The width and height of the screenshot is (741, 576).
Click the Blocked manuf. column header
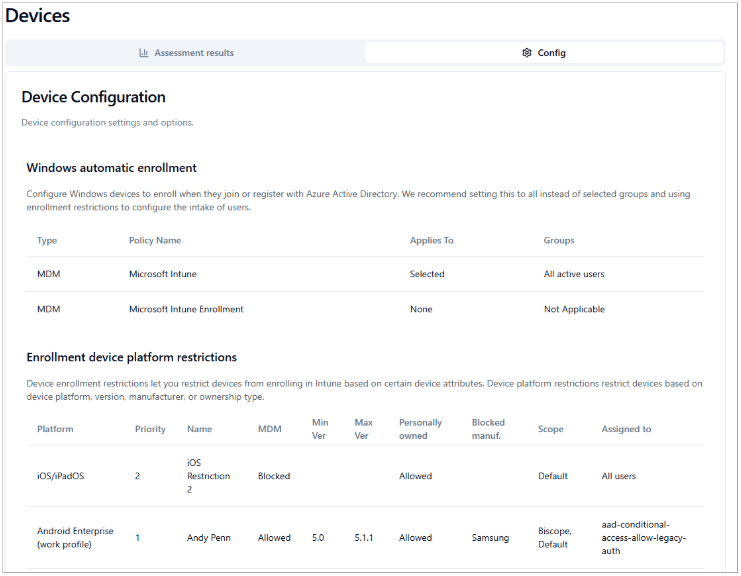[488, 429]
